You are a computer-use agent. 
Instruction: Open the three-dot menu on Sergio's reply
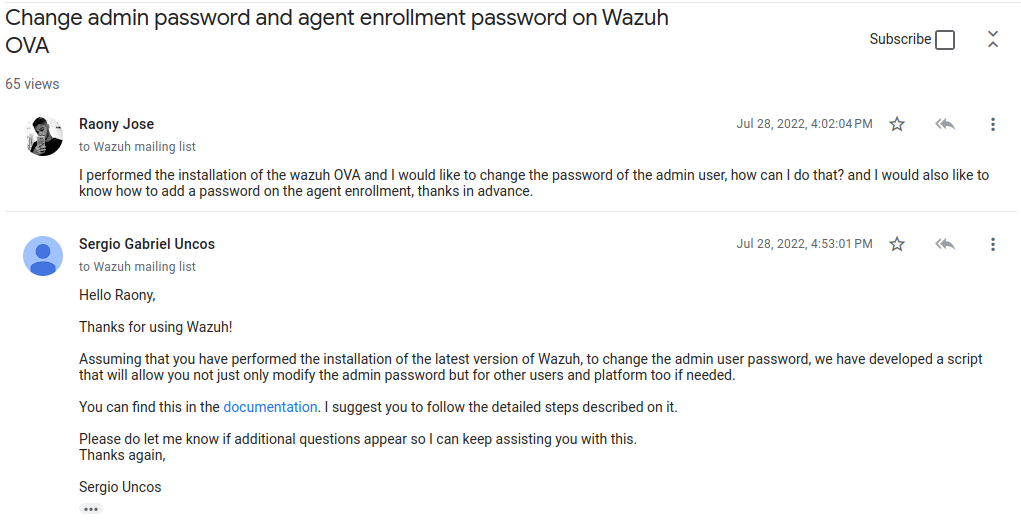[992, 244]
